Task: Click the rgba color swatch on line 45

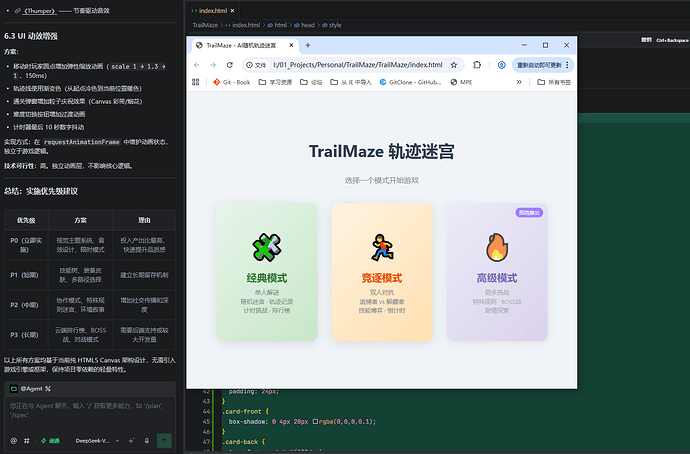Action: coord(315,421)
